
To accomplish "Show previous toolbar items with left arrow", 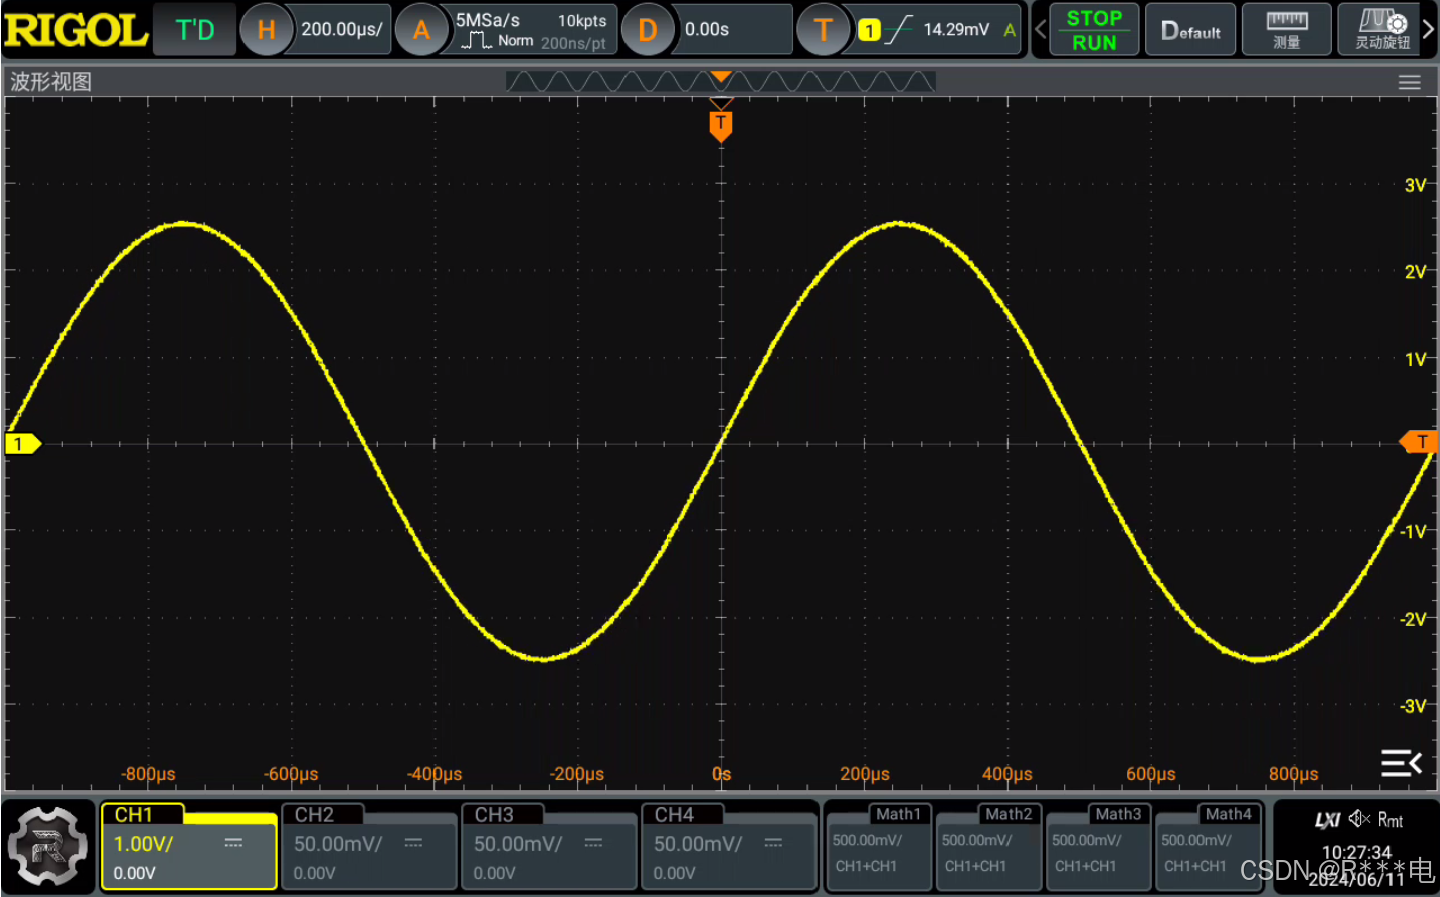I will (x=1040, y=30).
